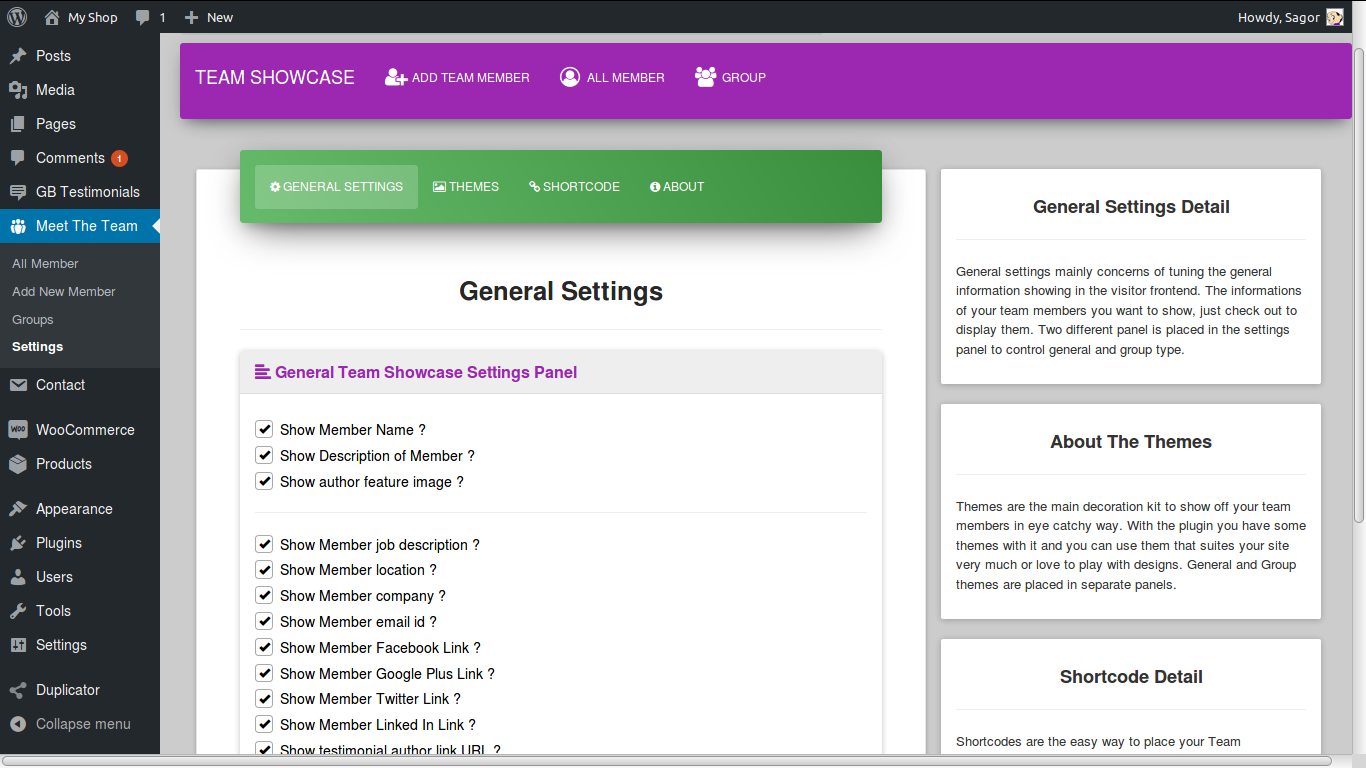1366x768 pixels.
Task: Click the Team Showcase title link
Action: click(x=275, y=77)
